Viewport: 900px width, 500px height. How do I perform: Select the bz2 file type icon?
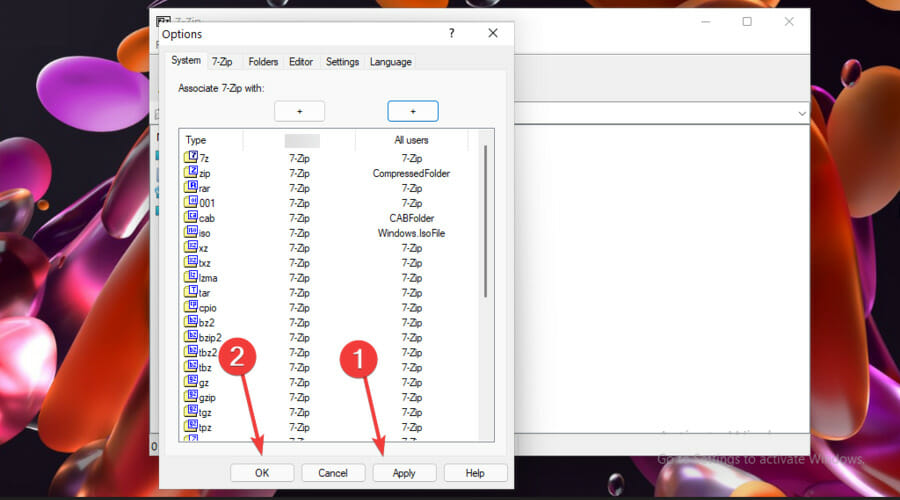[191, 322]
